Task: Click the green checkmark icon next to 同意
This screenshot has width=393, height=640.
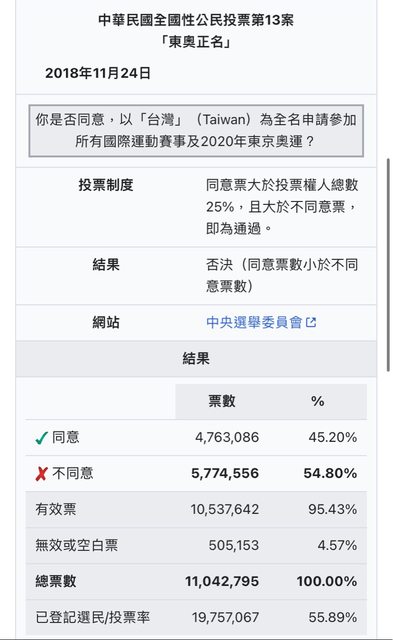Action: [42, 438]
